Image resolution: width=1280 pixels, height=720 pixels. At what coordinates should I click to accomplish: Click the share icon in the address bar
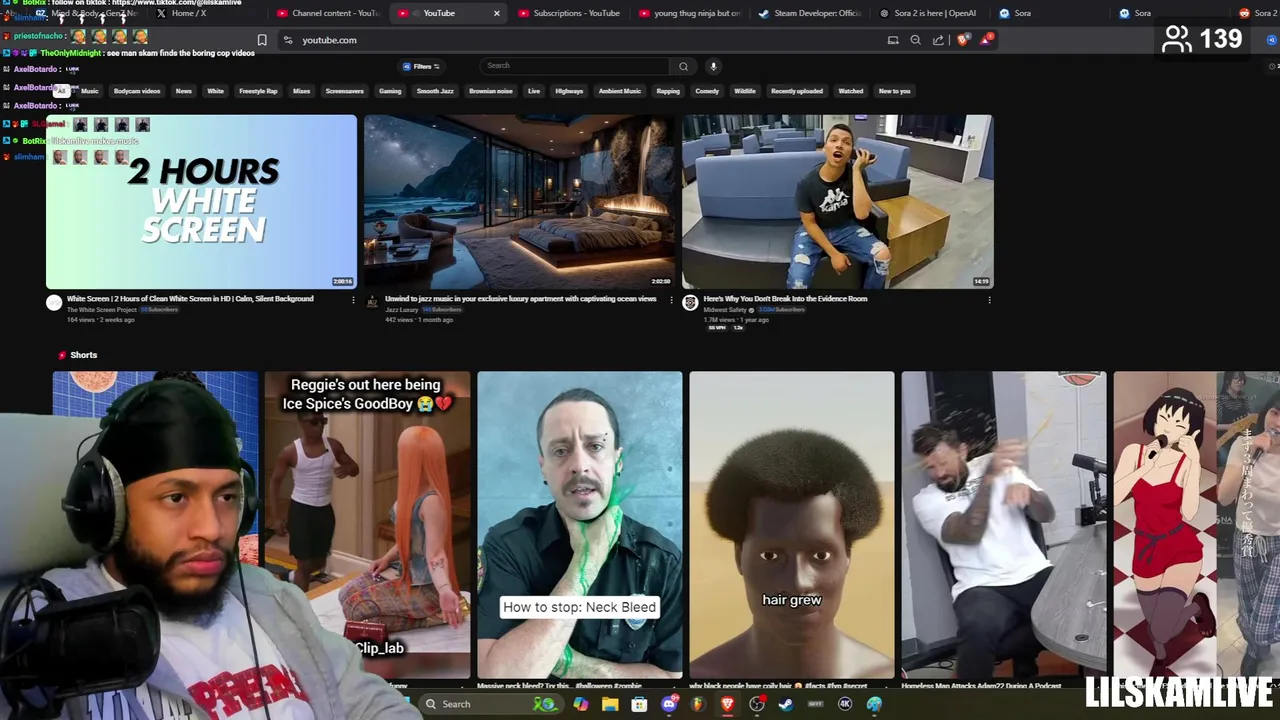coord(938,40)
